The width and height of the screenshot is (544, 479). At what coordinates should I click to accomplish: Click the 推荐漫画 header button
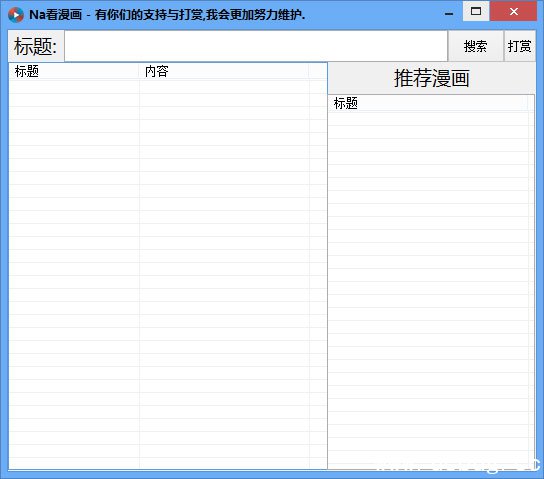tap(431, 78)
